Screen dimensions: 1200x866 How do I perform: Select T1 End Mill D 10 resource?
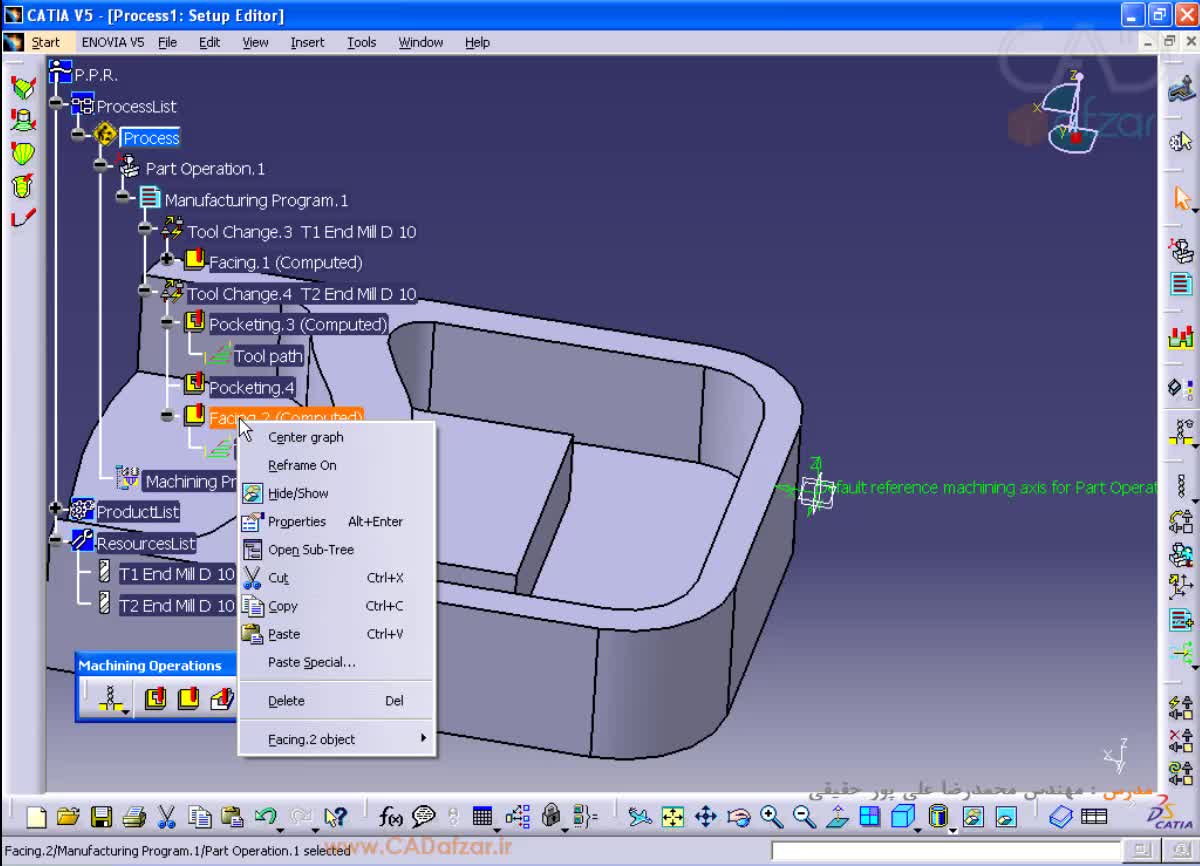pyautogui.click(x=176, y=574)
